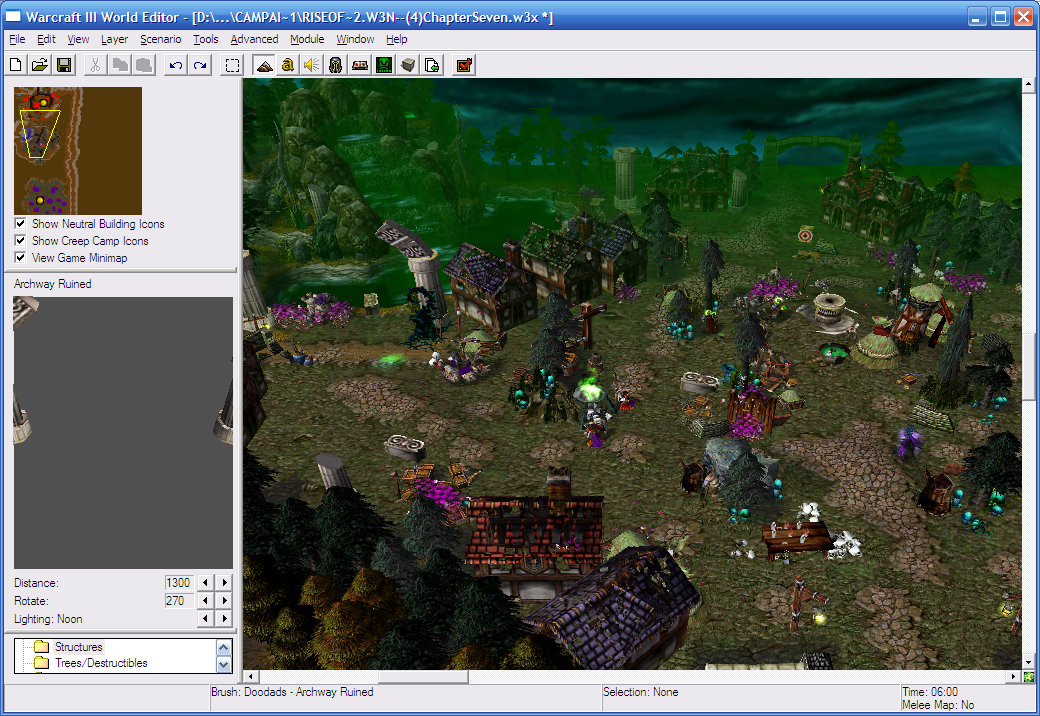Click the "Time: 06:00" status text
1040x716 pixels.
pos(930,691)
